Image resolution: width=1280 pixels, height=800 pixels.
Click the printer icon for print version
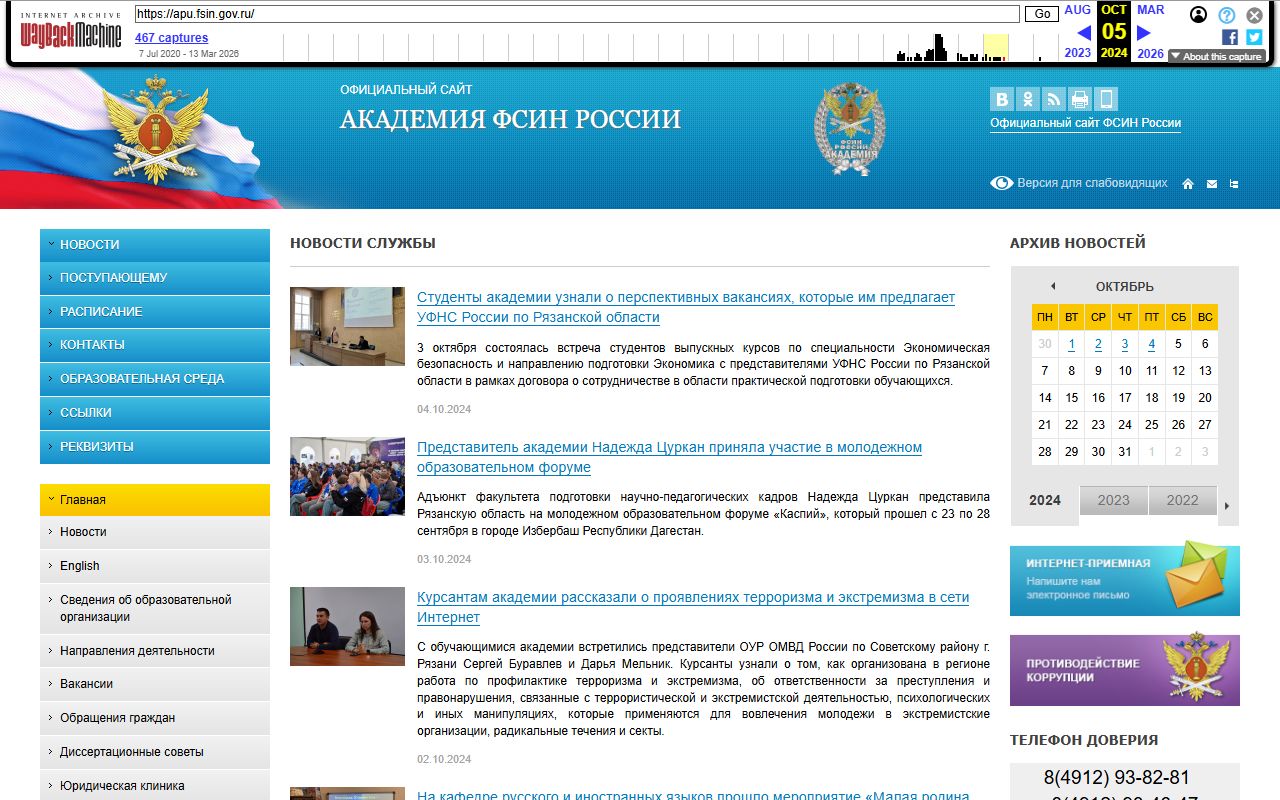coord(1080,99)
